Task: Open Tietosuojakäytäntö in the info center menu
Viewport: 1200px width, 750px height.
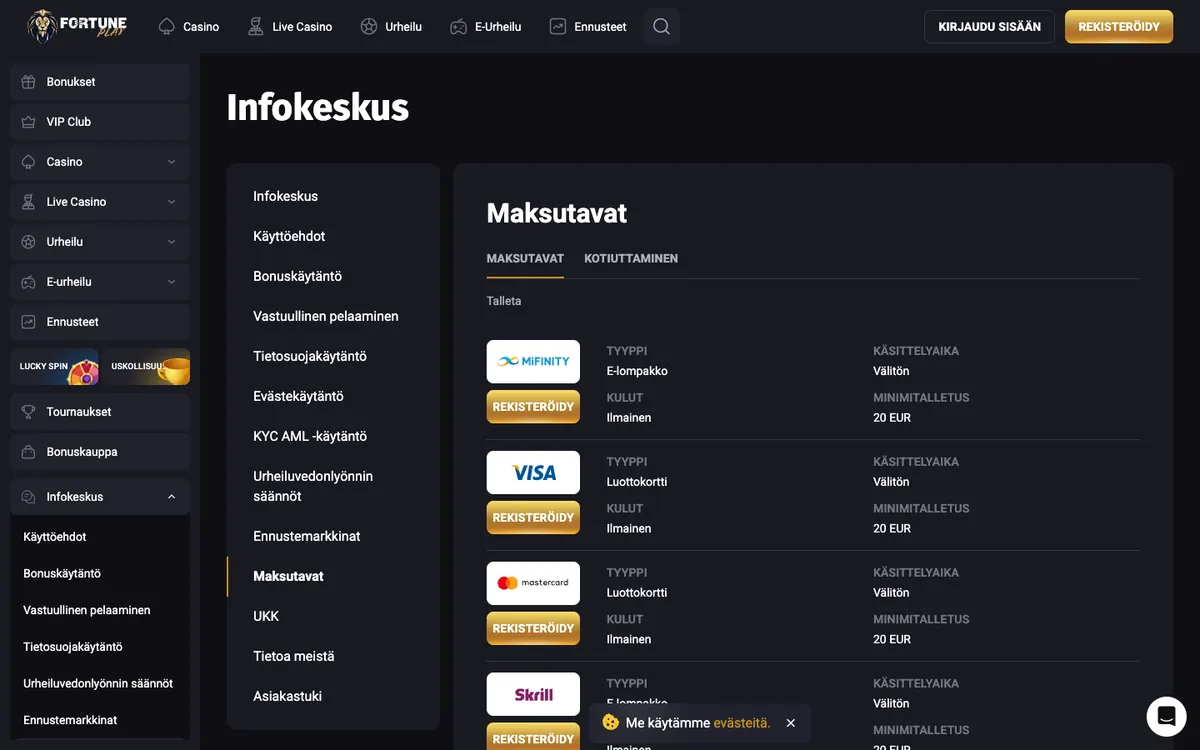Action: [x=310, y=356]
